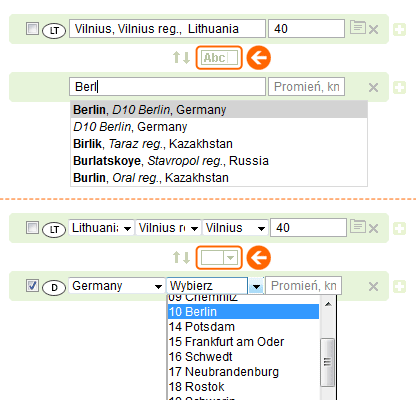Switch to Abc text input mode

(x=219, y=58)
